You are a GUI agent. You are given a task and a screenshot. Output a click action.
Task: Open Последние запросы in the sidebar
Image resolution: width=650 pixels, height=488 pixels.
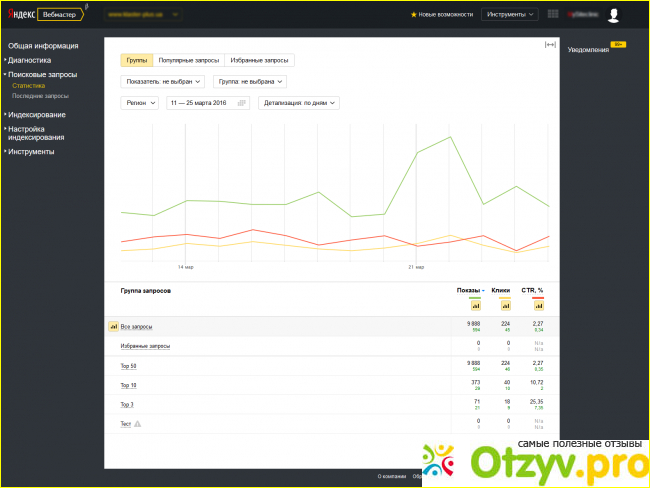40,96
